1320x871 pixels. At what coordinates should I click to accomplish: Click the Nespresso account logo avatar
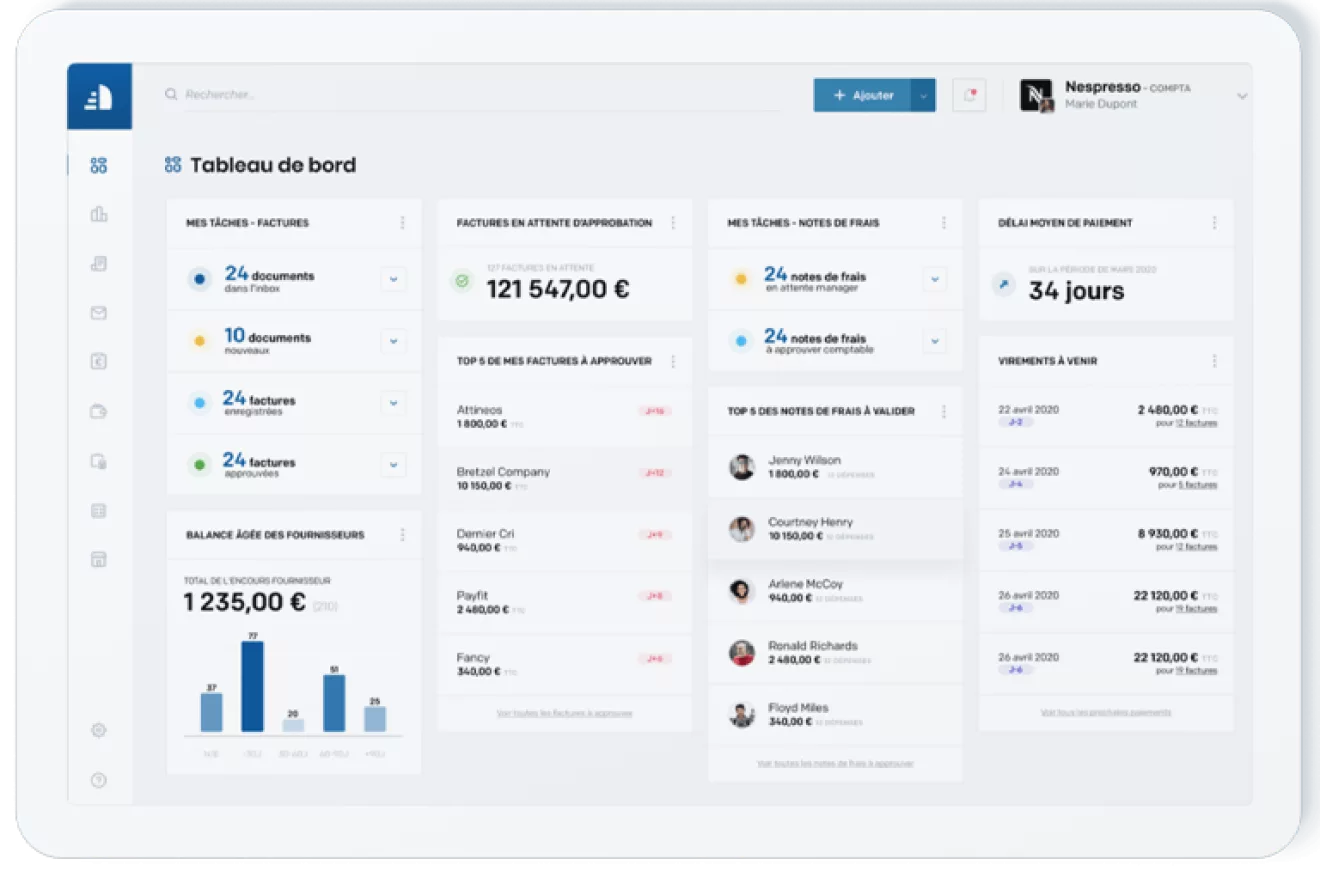point(1036,95)
